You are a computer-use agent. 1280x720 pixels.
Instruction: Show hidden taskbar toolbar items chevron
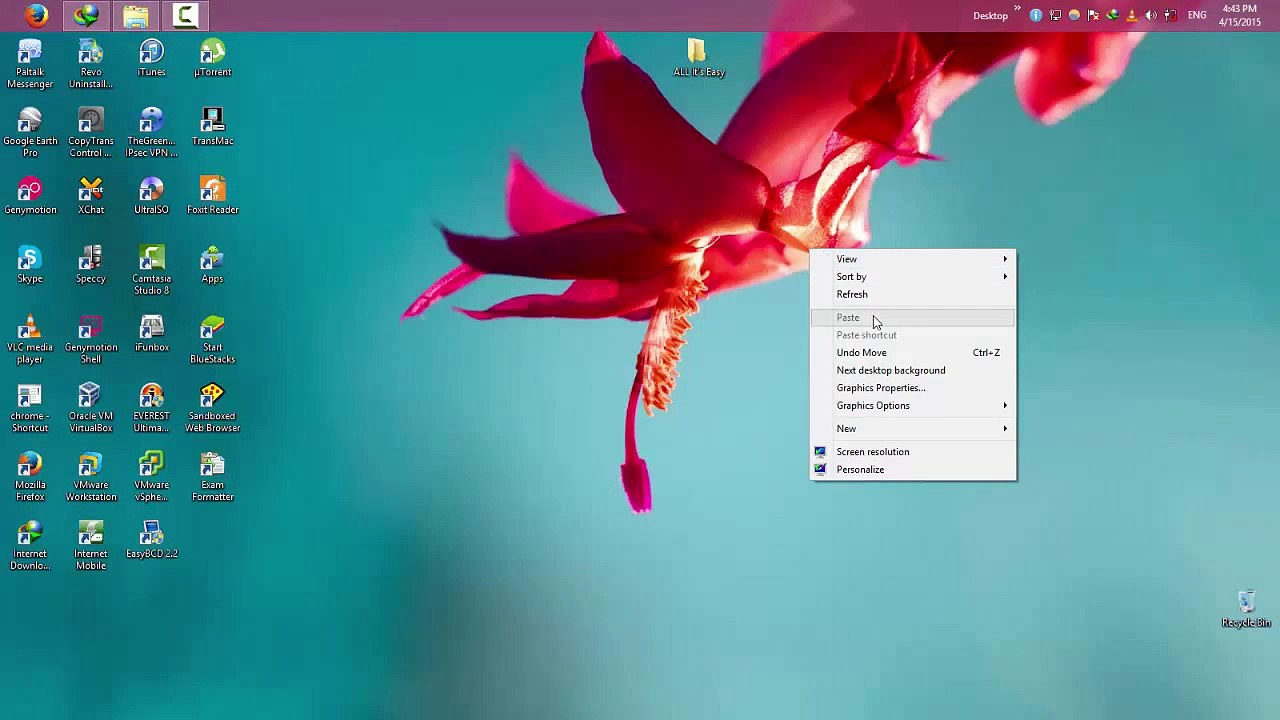(x=1018, y=10)
